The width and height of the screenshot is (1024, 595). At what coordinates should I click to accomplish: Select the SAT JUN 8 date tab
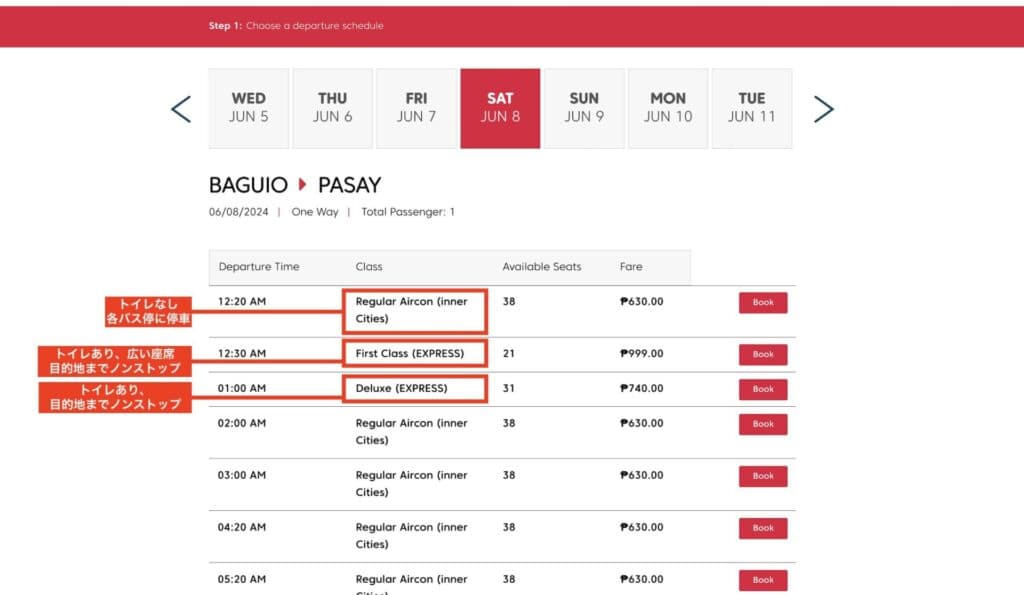coord(500,108)
